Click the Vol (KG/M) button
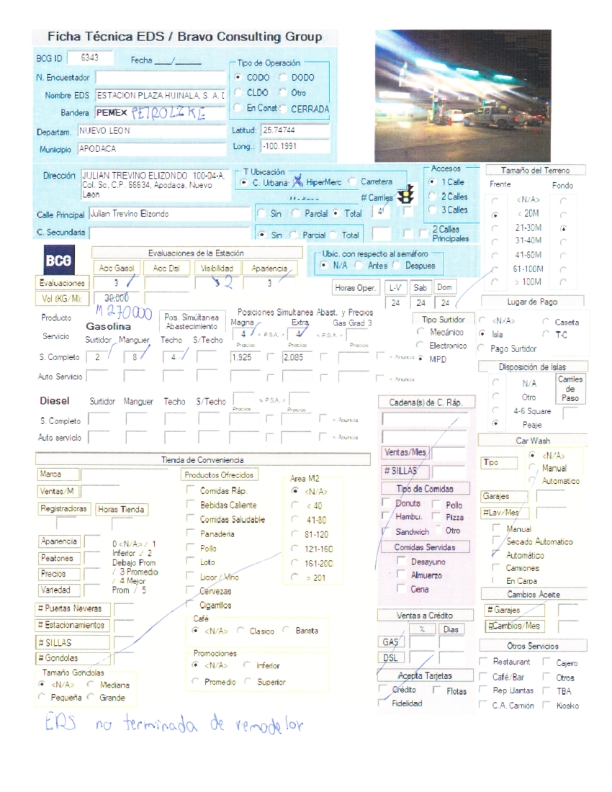The image size is (612, 792). click(62, 298)
